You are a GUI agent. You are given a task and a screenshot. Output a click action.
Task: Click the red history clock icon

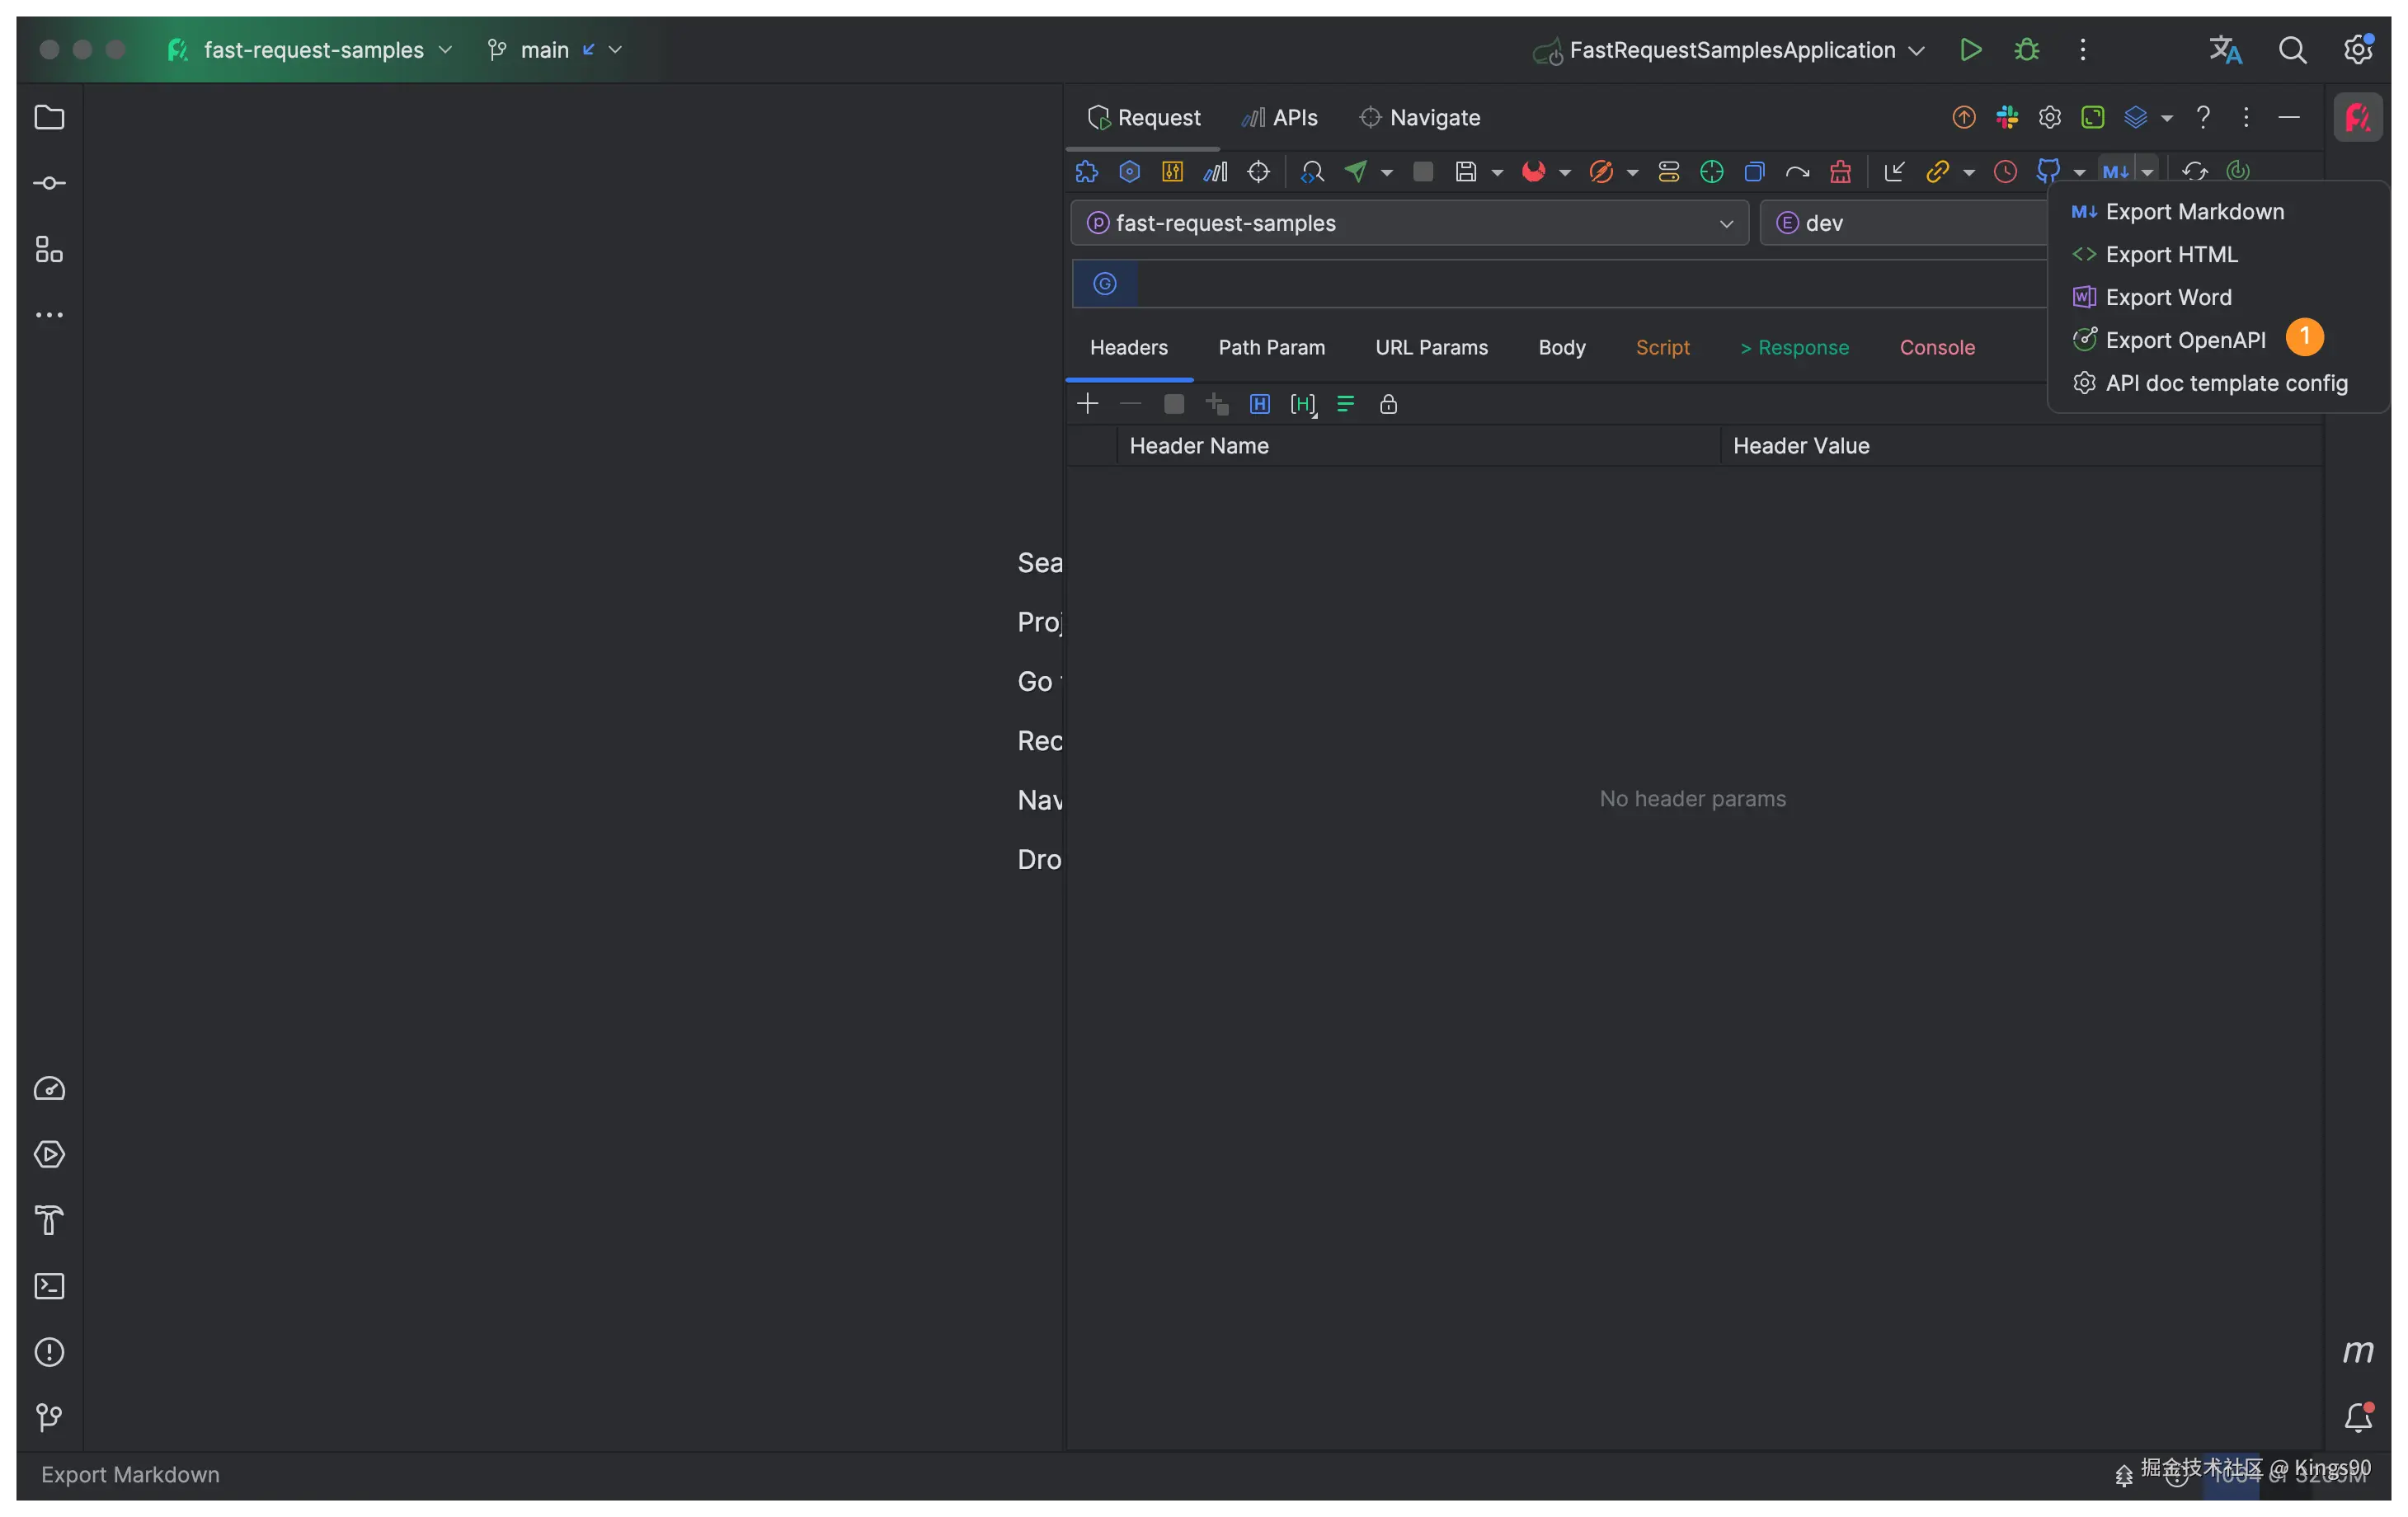pos(2005,172)
